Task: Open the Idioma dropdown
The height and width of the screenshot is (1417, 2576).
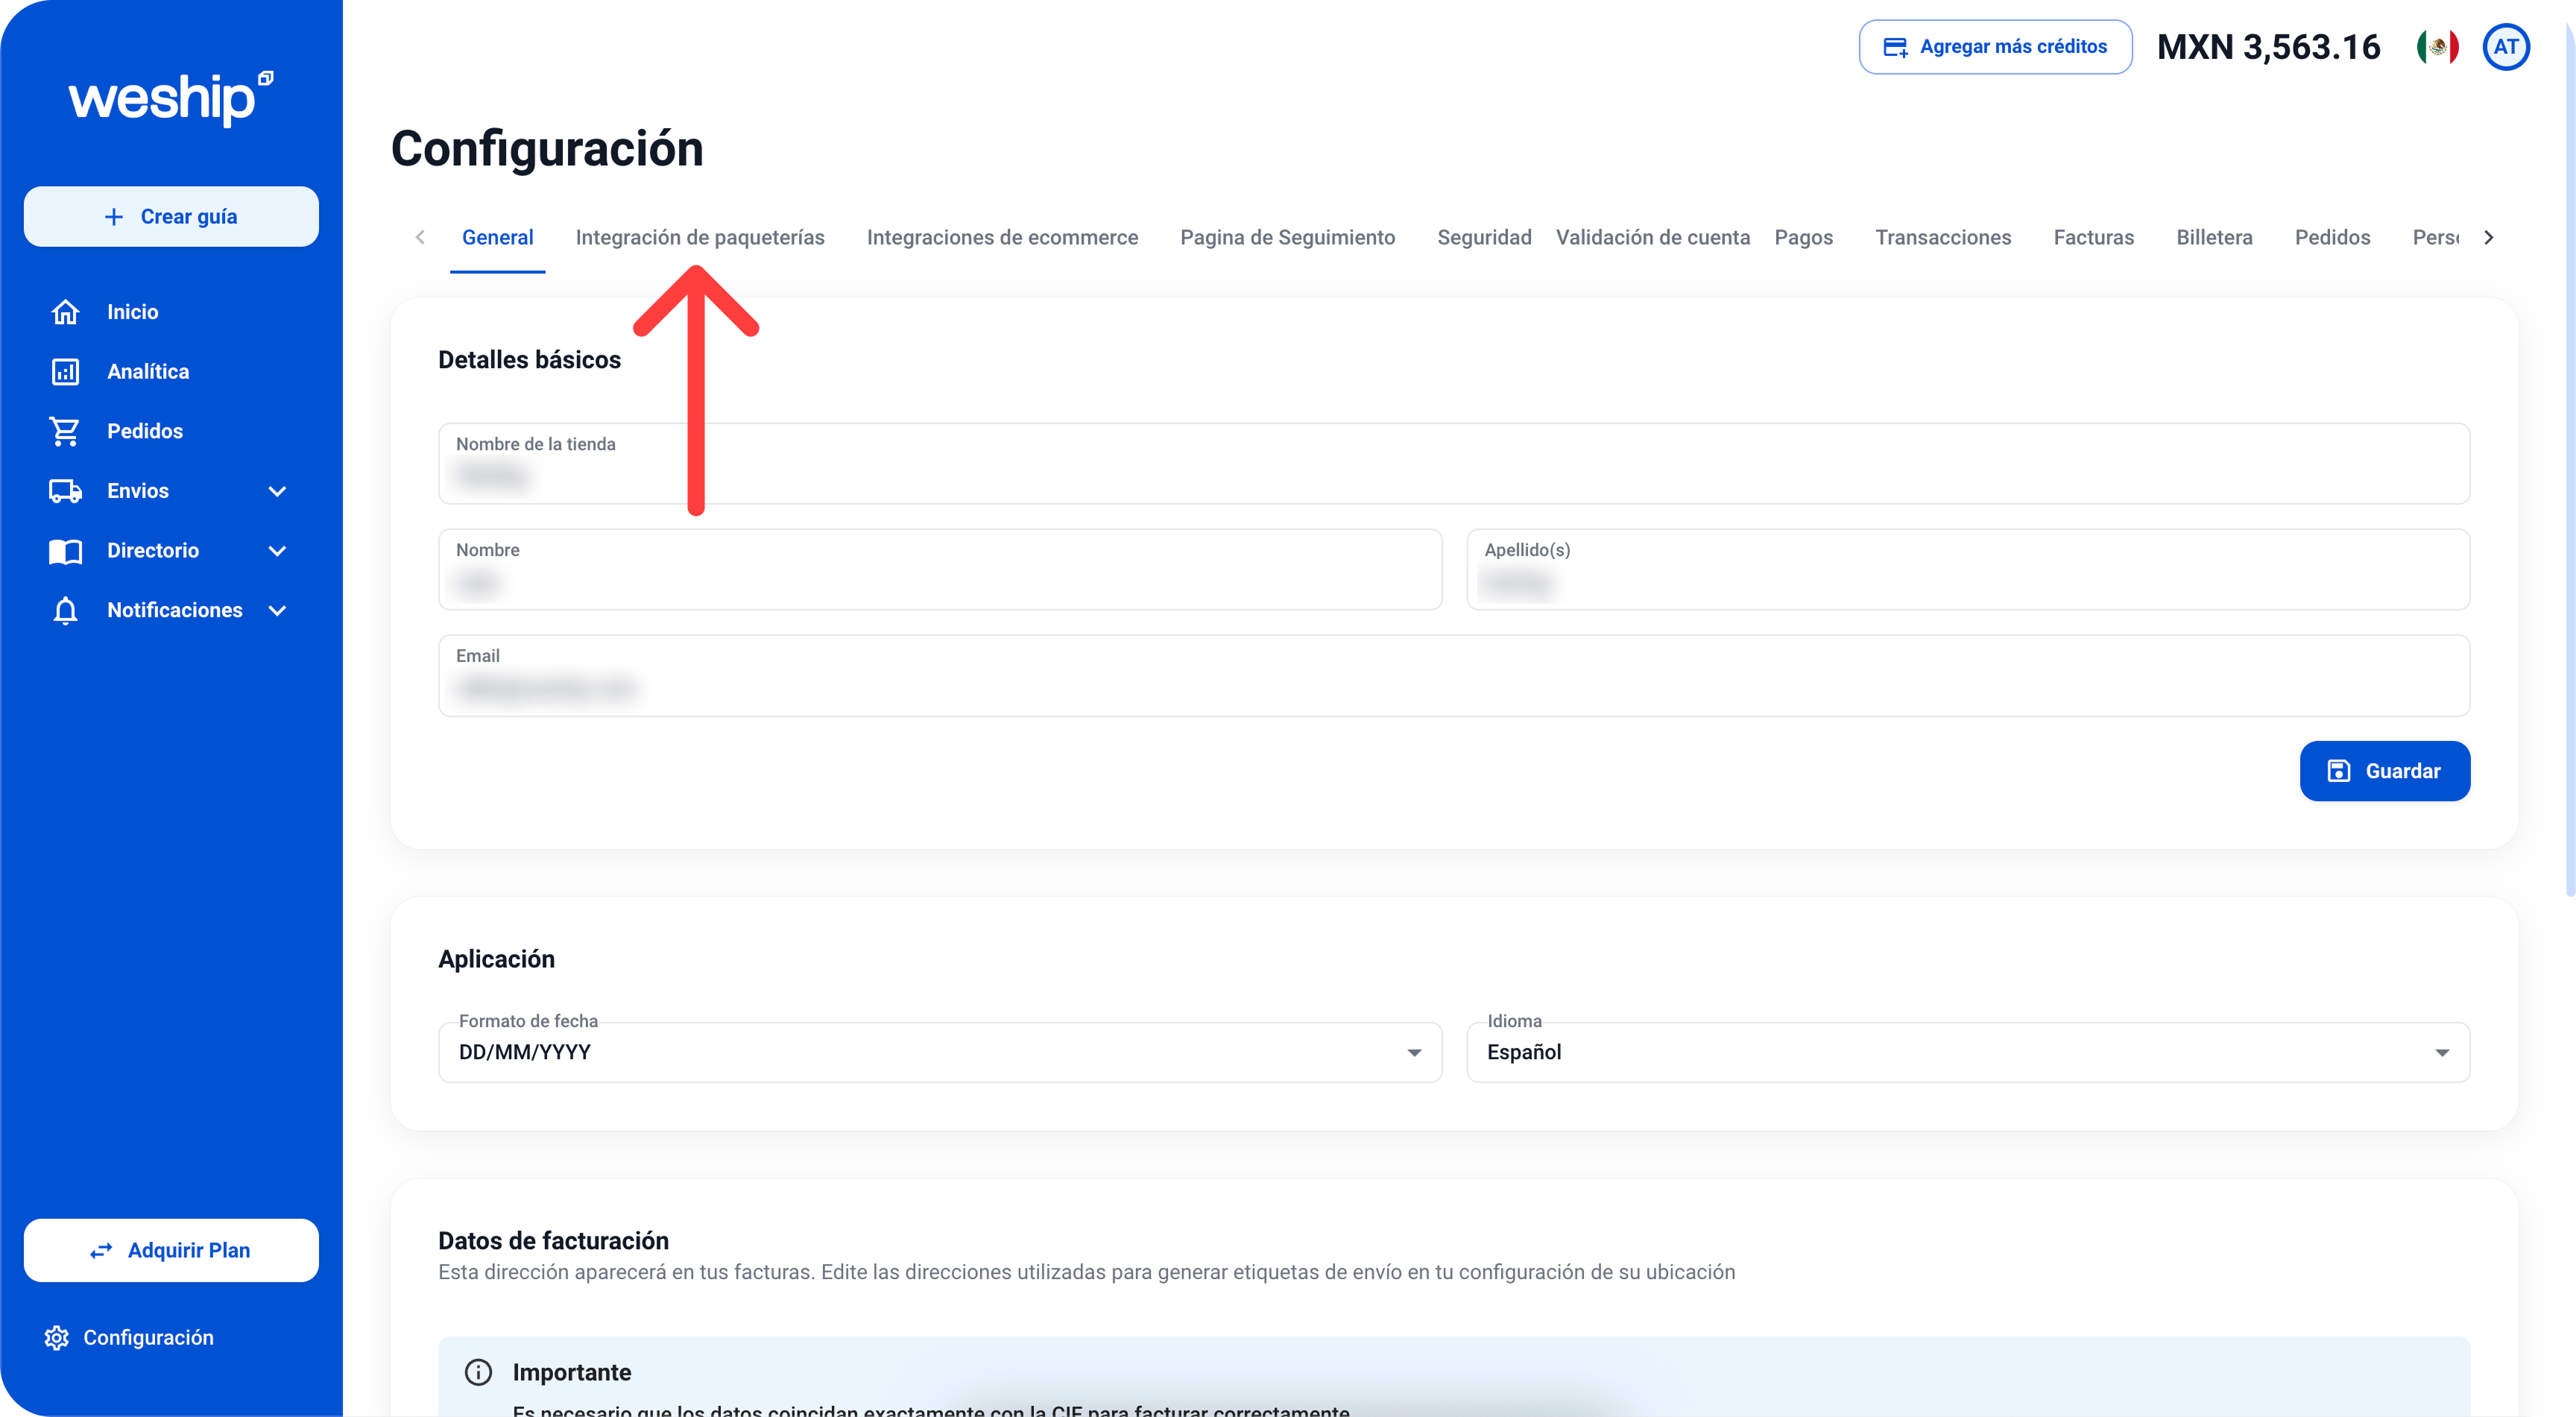Action: (x=1968, y=1052)
